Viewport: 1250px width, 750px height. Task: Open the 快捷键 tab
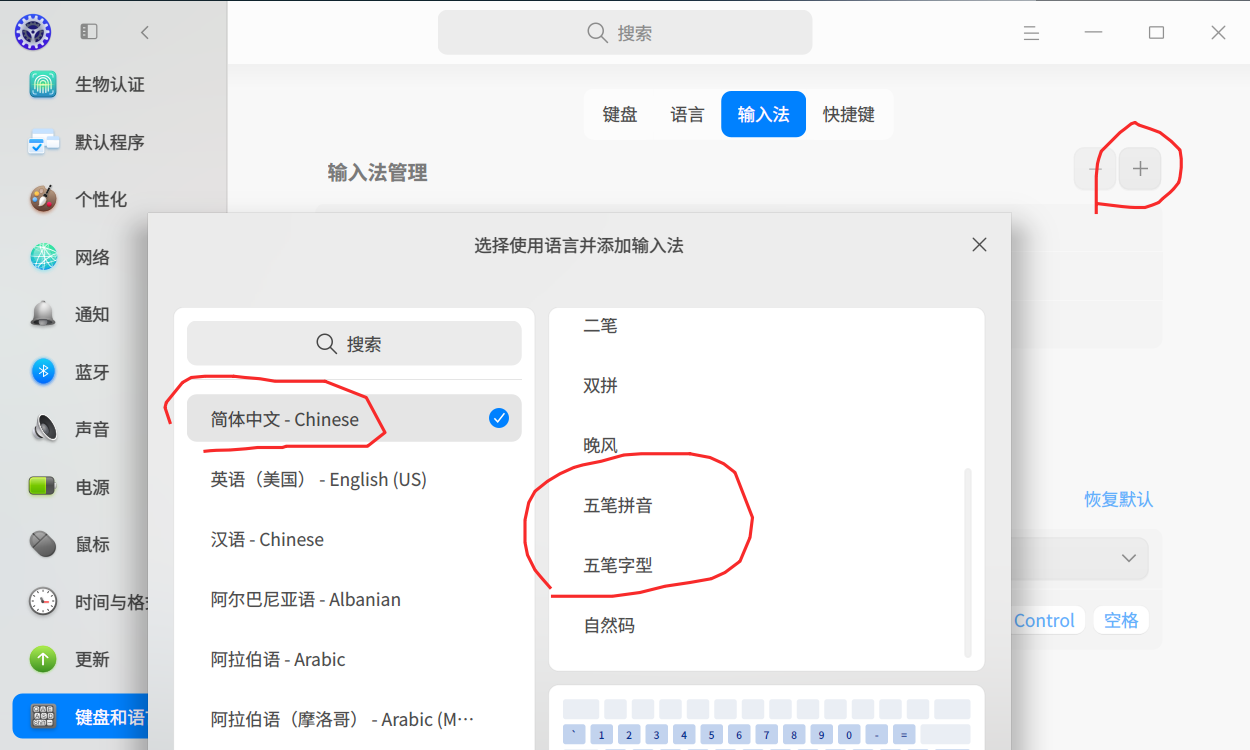(x=849, y=114)
